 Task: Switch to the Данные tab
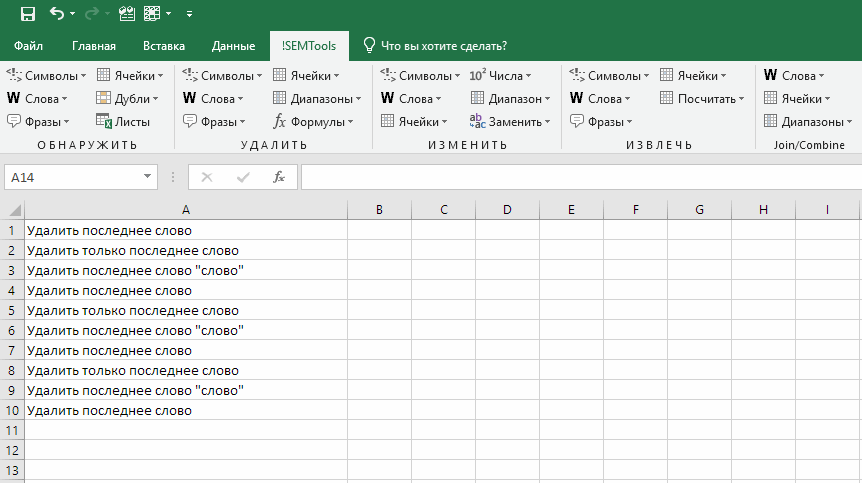click(233, 46)
